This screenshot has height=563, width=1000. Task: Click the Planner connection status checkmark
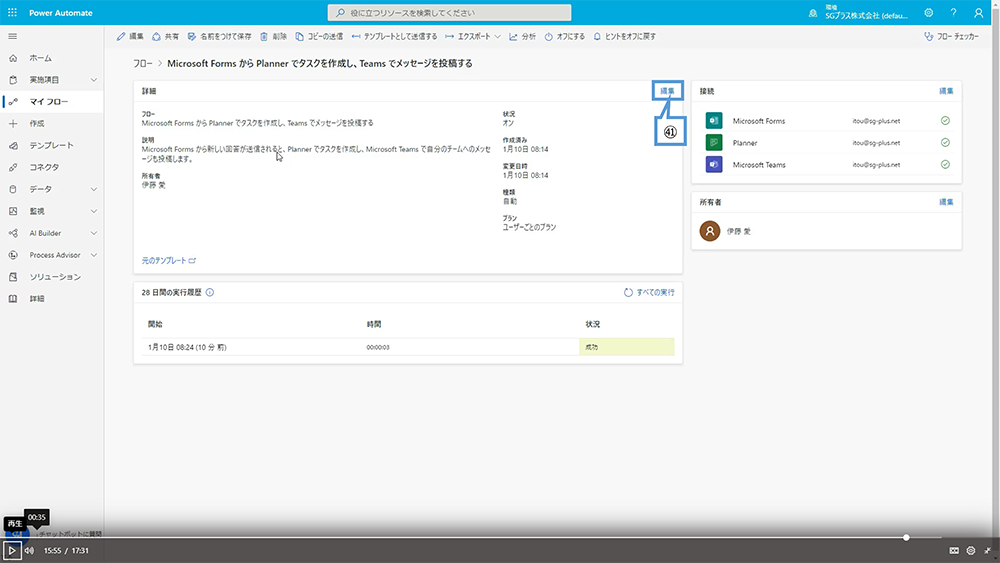click(x=945, y=143)
